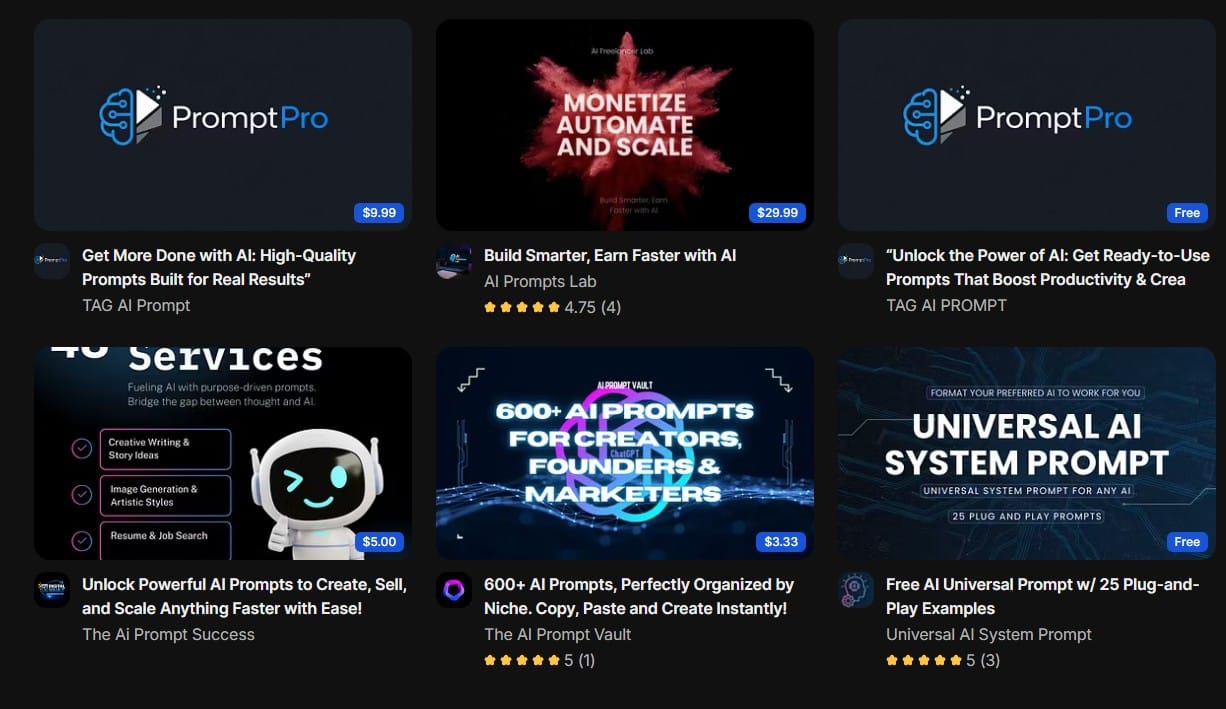Open the Monetize Automate and Scale thumbnail
The image size is (1226, 709).
click(625, 125)
